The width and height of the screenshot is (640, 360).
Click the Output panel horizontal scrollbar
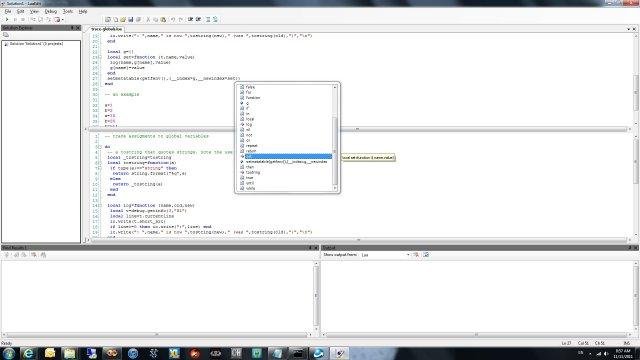[x=476, y=335]
